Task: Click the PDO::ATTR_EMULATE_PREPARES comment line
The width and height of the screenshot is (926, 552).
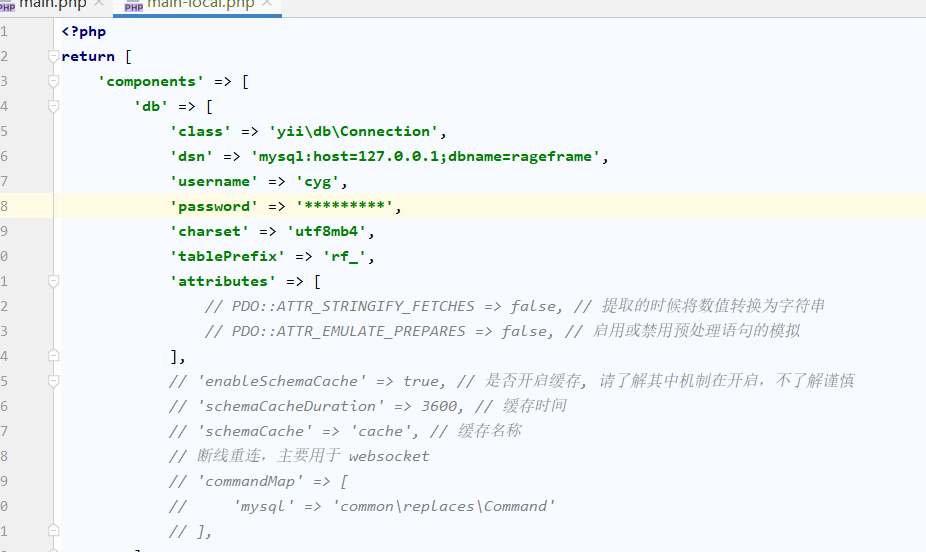Action: (502, 331)
